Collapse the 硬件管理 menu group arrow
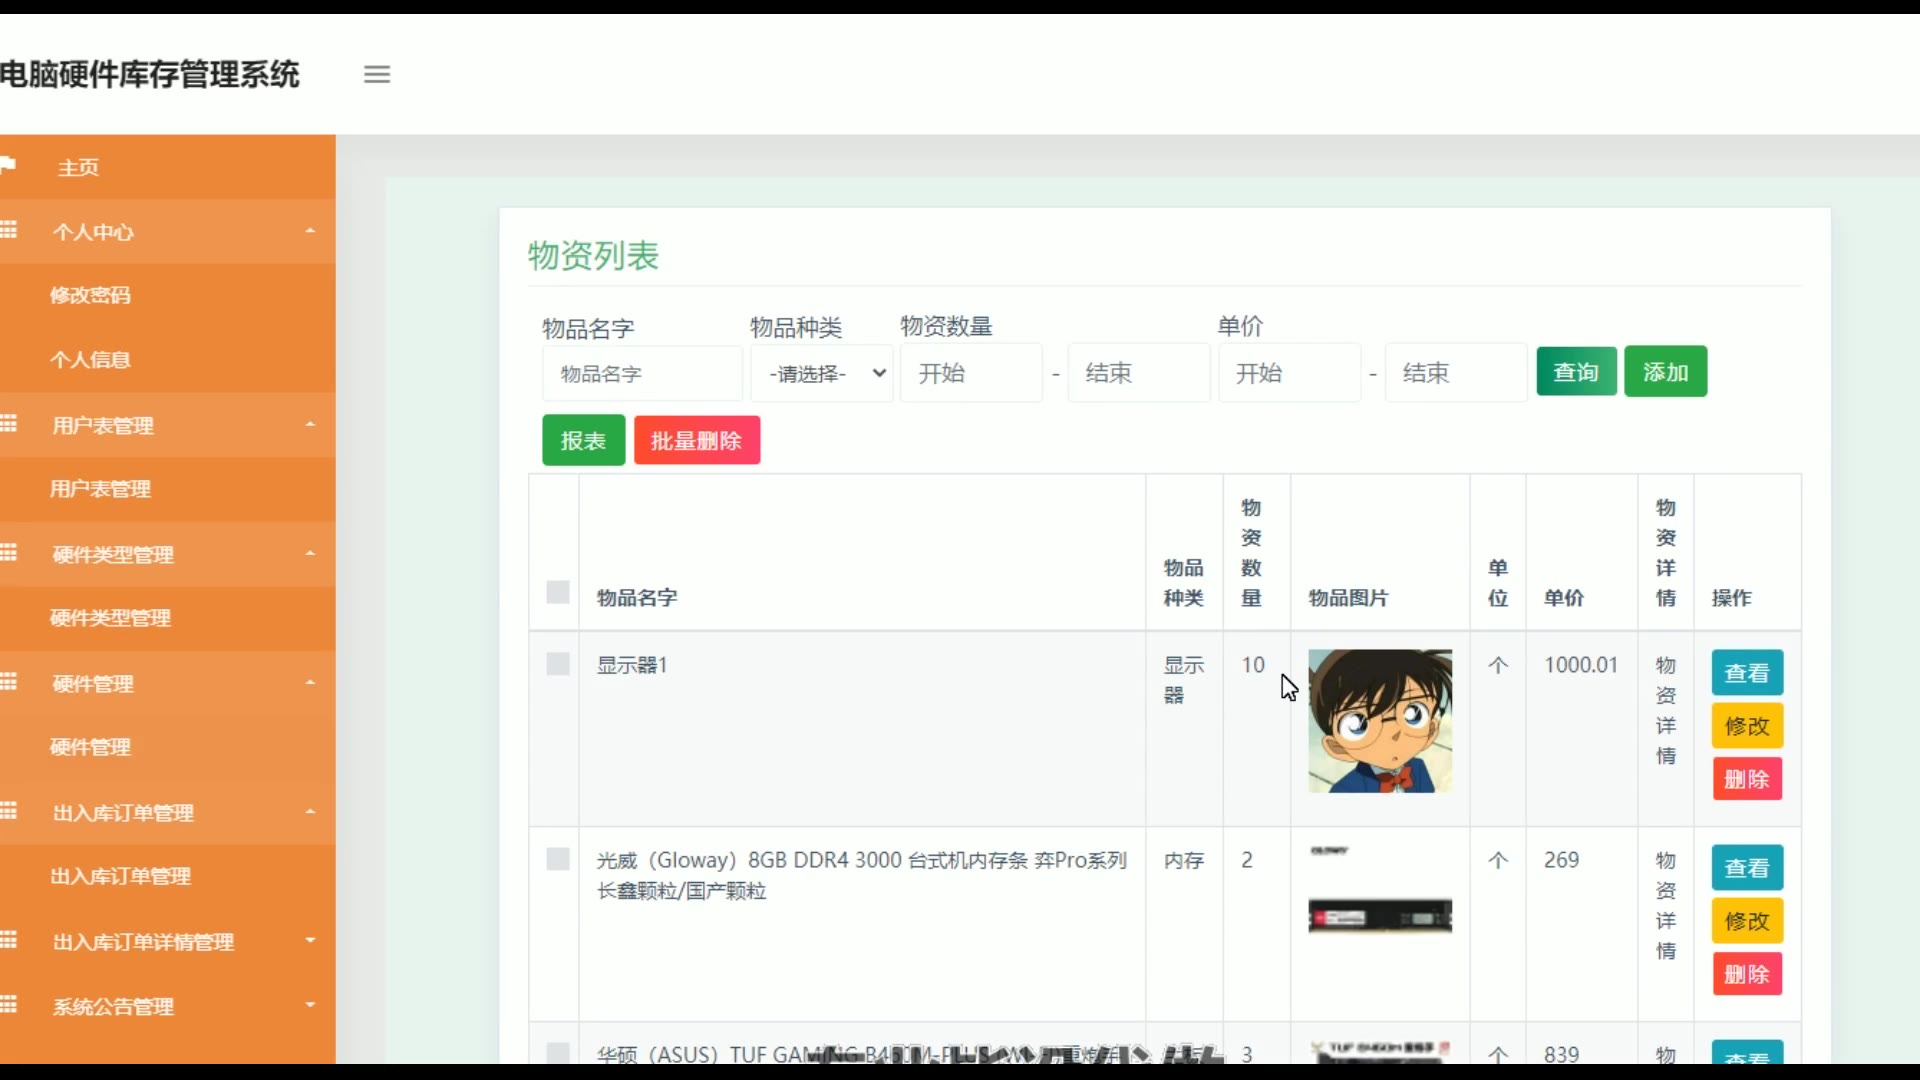This screenshot has width=1920, height=1080. pyautogui.click(x=310, y=682)
